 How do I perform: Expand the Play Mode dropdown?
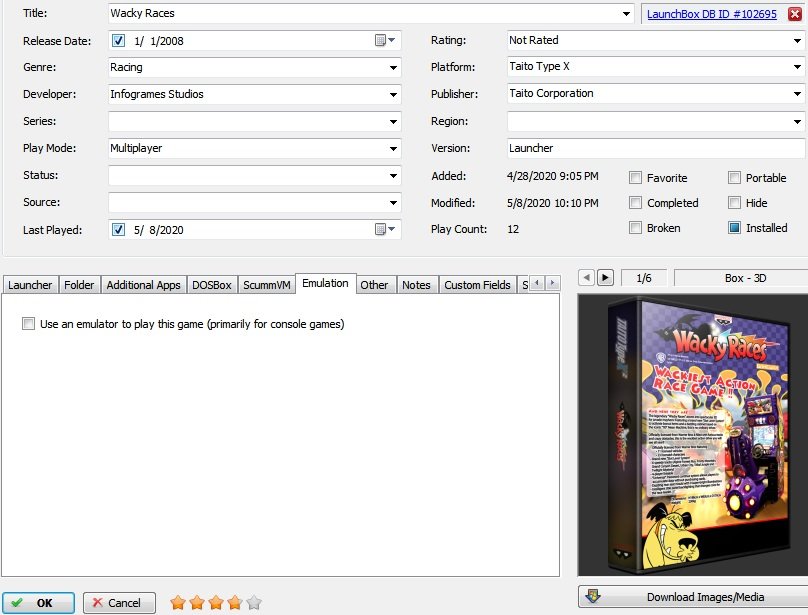tap(393, 148)
